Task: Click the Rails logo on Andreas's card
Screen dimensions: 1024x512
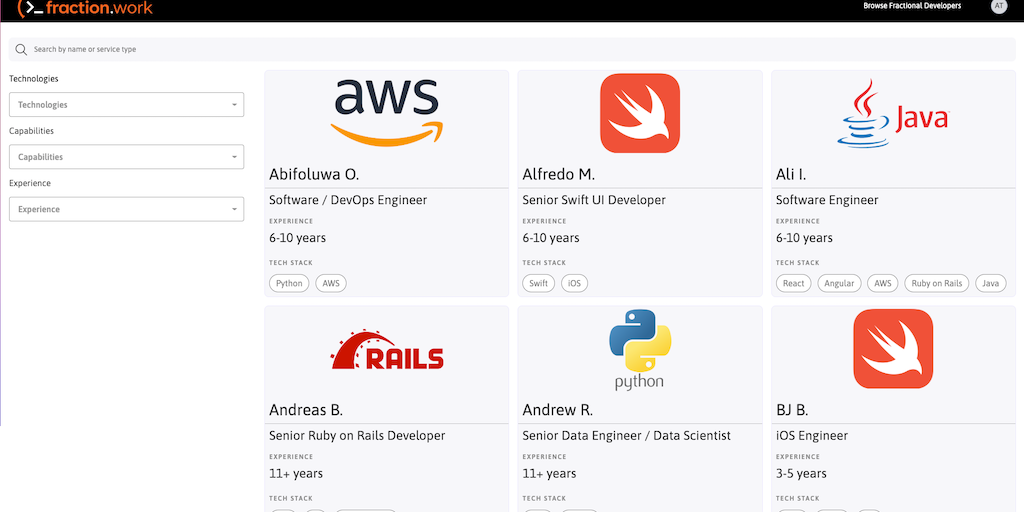Action: (x=387, y=349)
